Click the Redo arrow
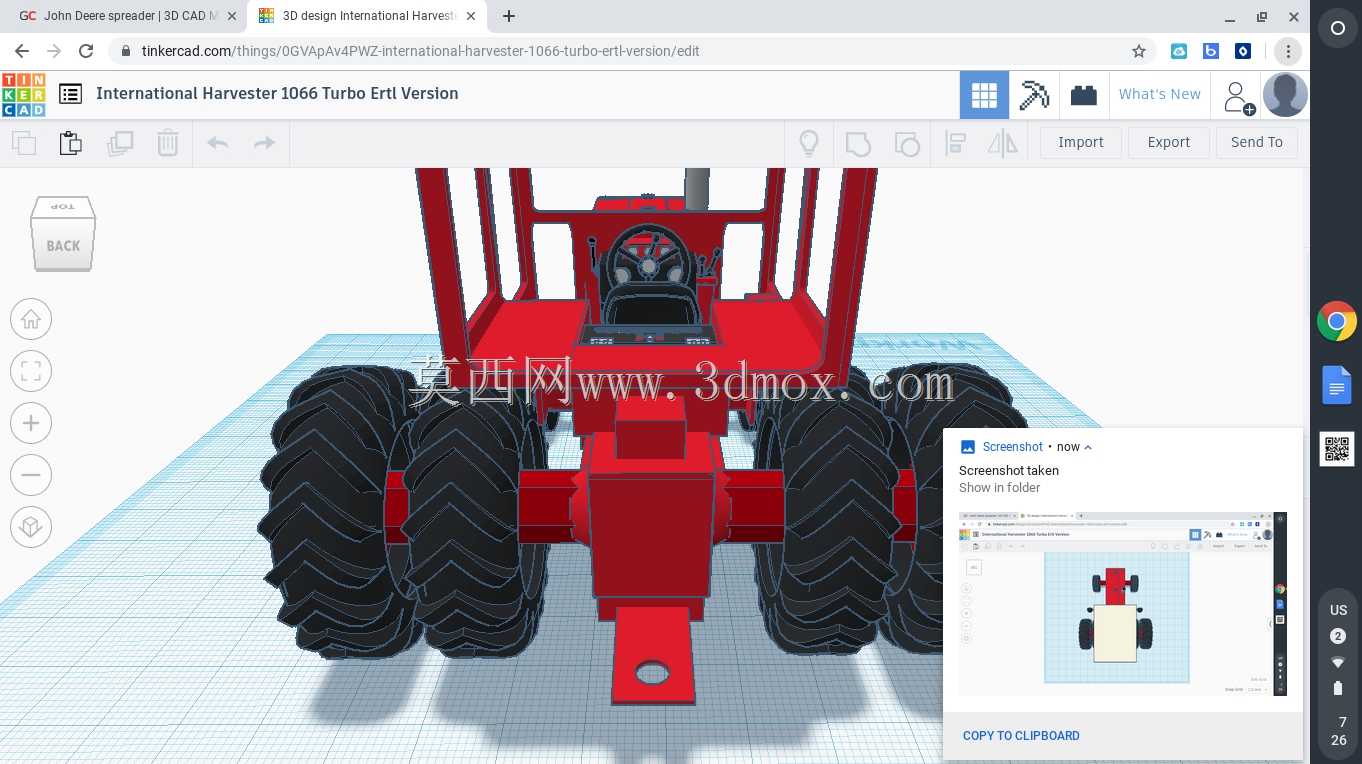1362x764 pixels. (x=264, y=143)
